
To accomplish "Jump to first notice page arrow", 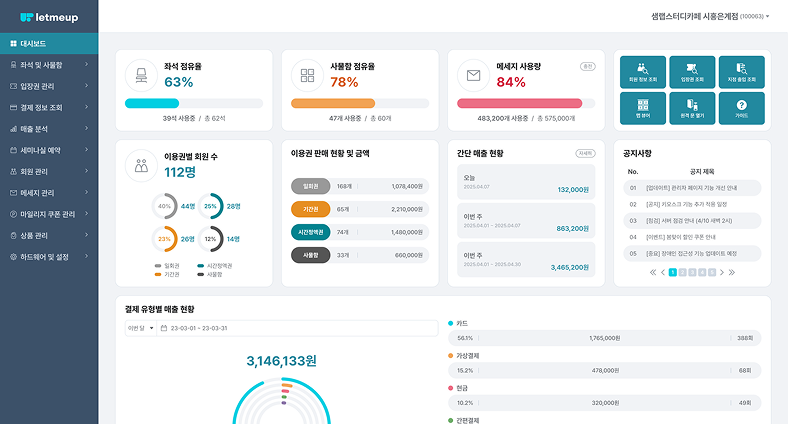I will click(x=653, y=272).
